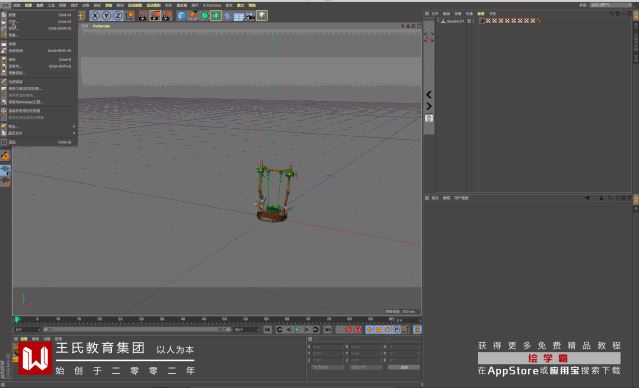Select the spline pen tool
639x388 pixels.
(193, 16)
